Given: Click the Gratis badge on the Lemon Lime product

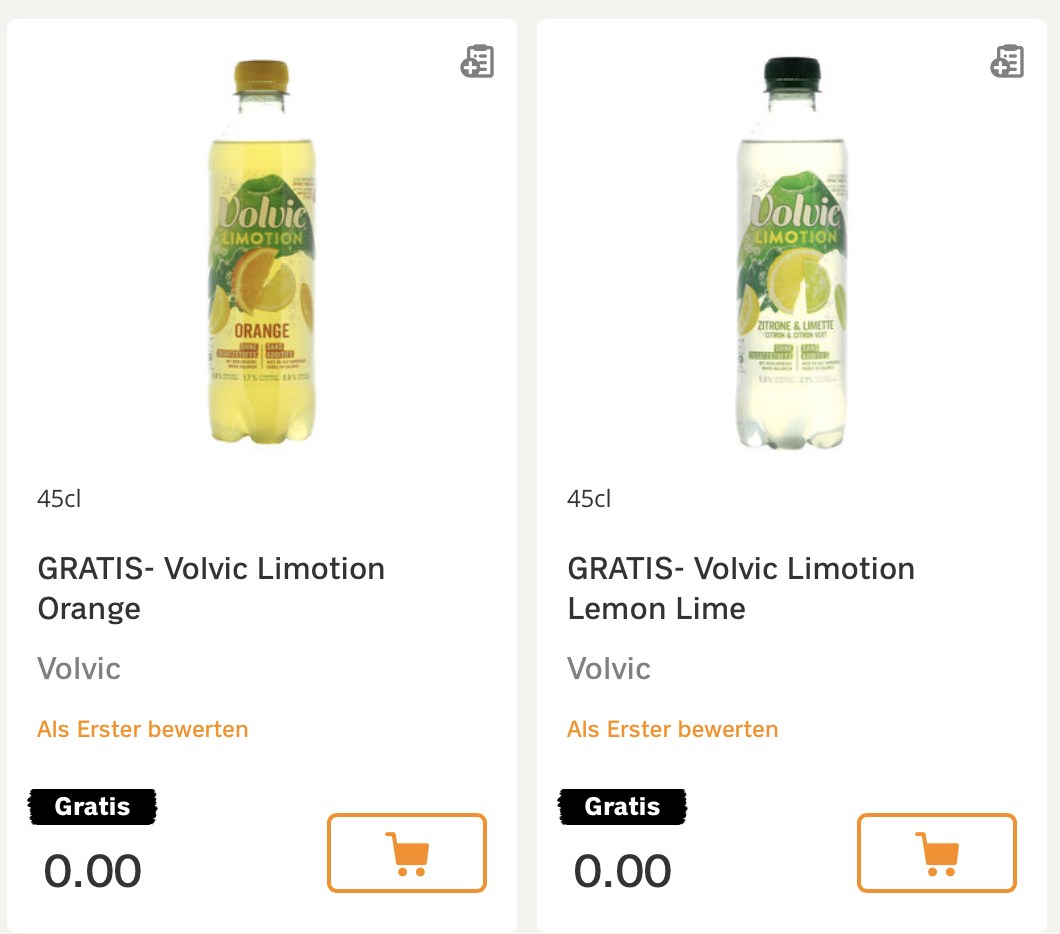Looking at the screenshot, I should 622,806.
